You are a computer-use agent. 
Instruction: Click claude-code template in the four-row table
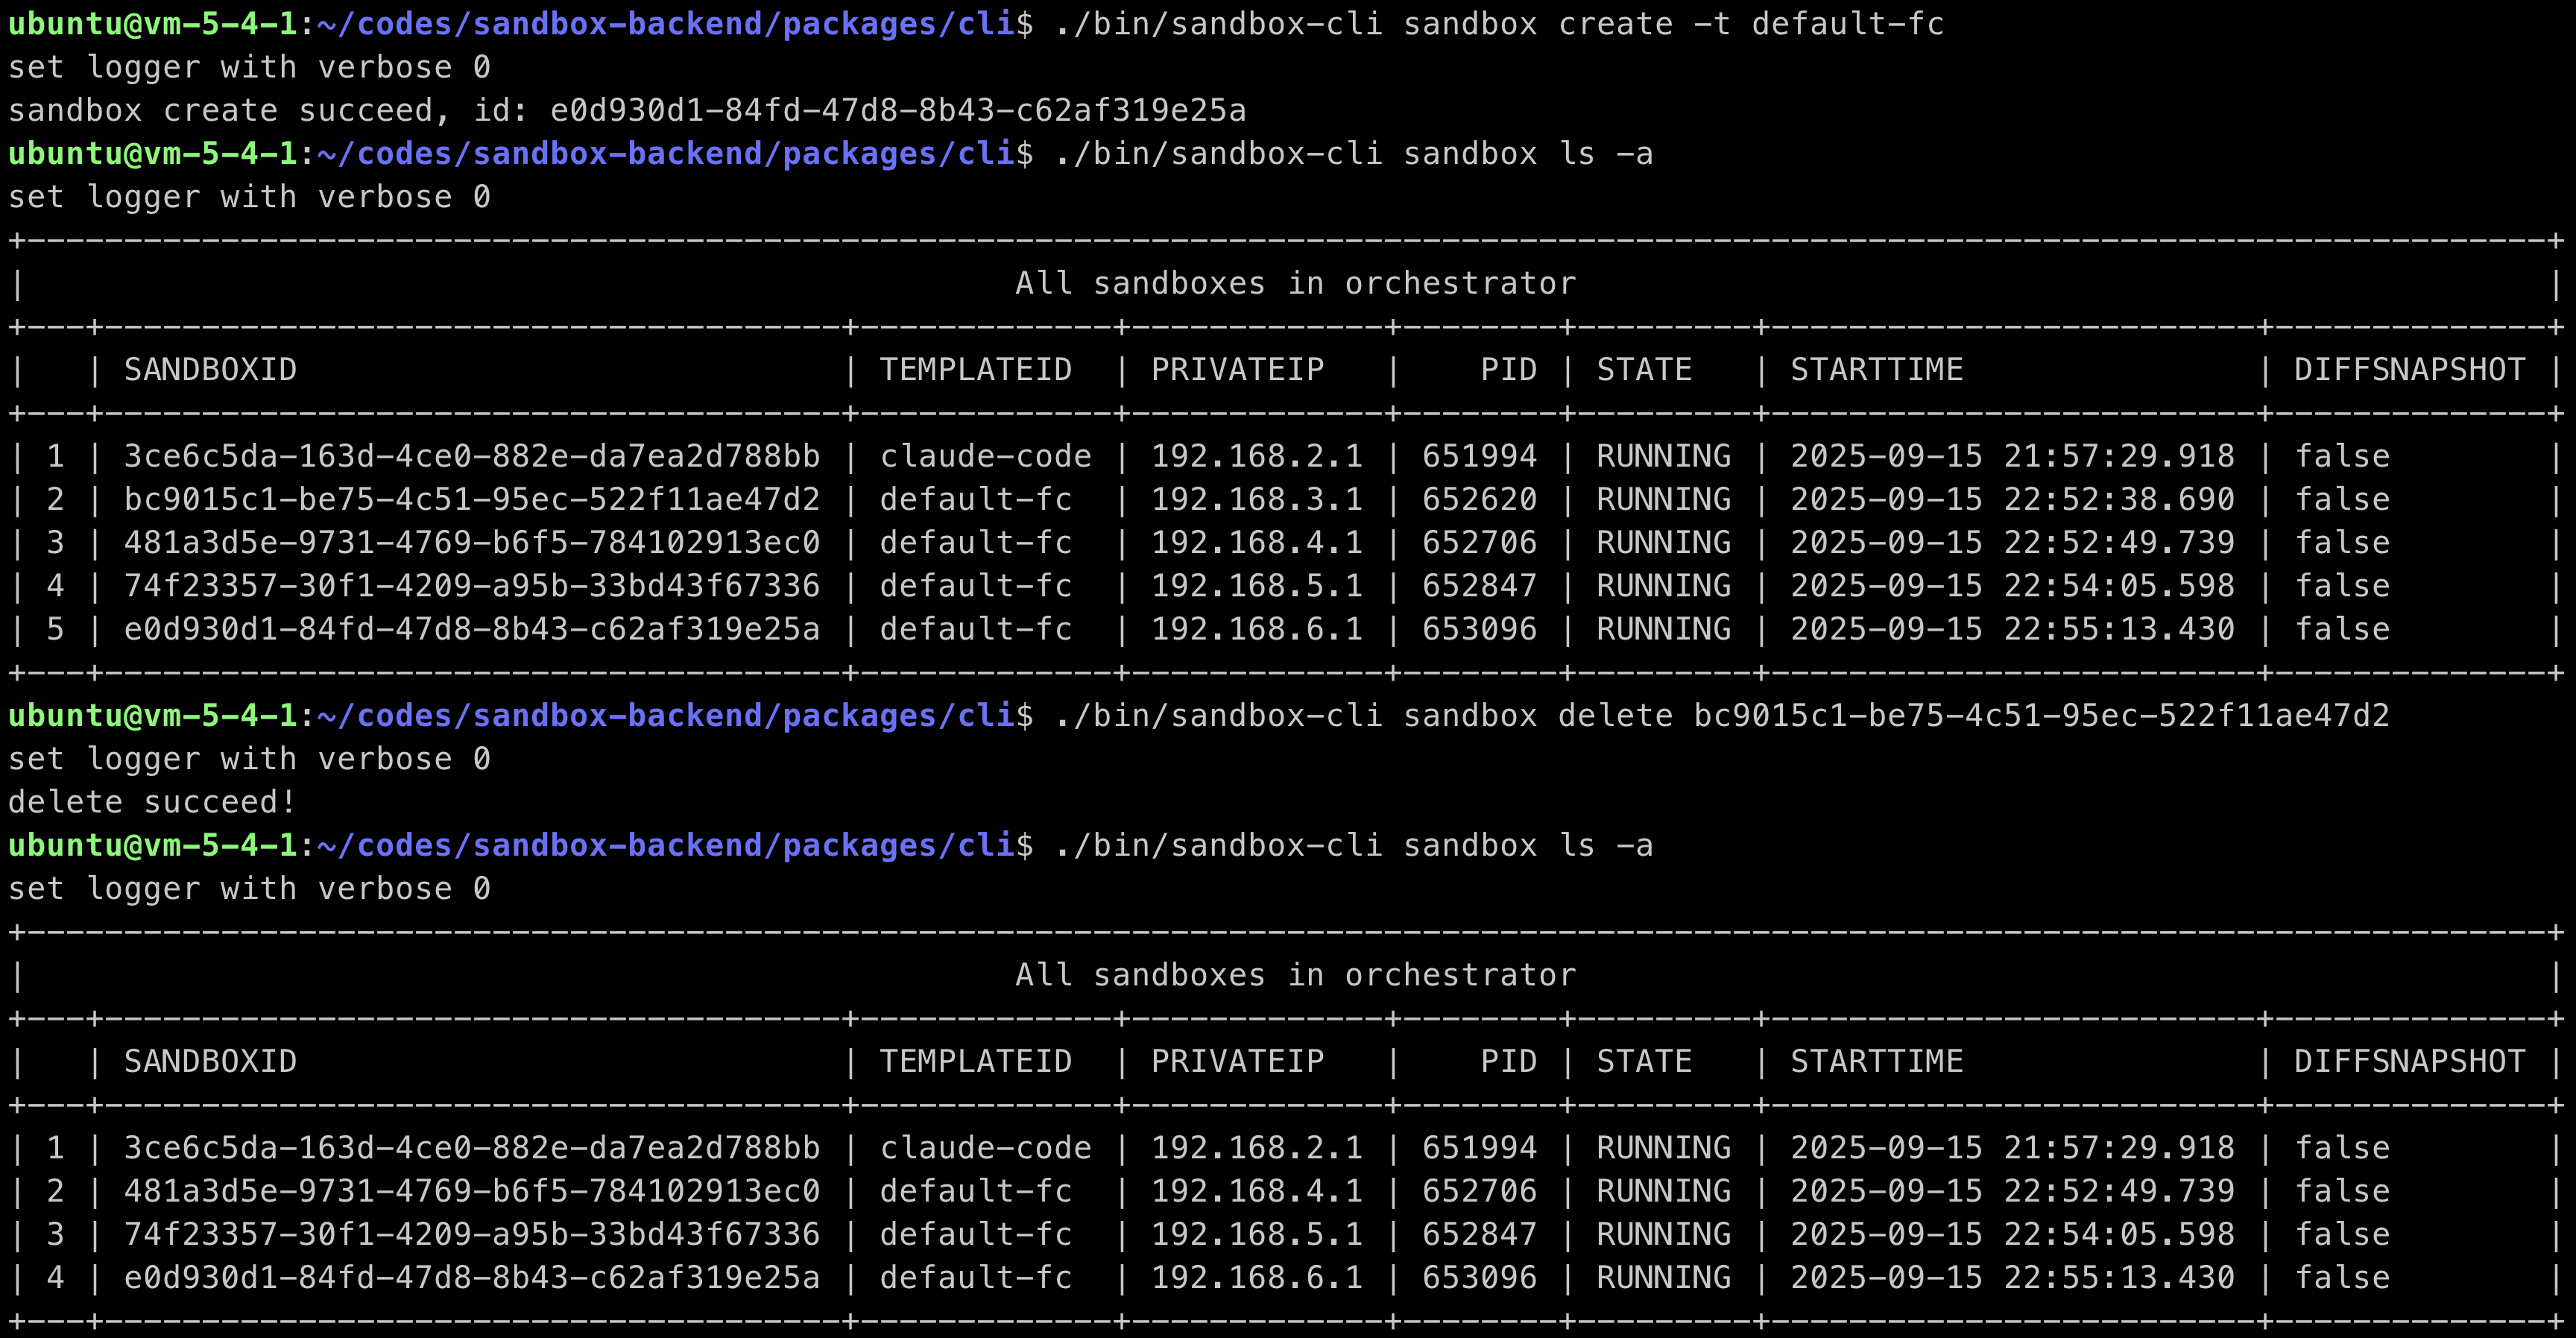[x=985, y=1148]
